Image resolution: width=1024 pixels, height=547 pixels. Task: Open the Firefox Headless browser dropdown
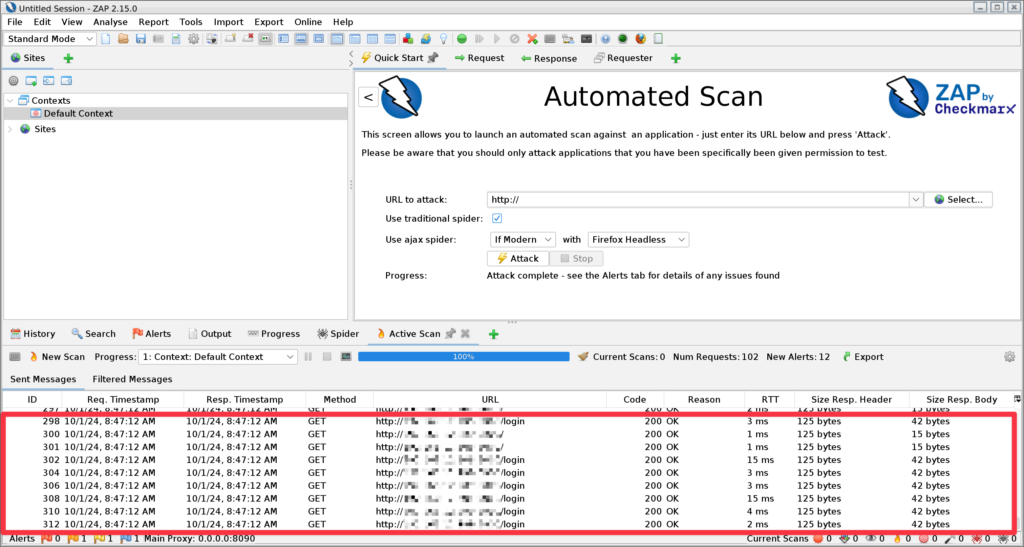[638, 240]
